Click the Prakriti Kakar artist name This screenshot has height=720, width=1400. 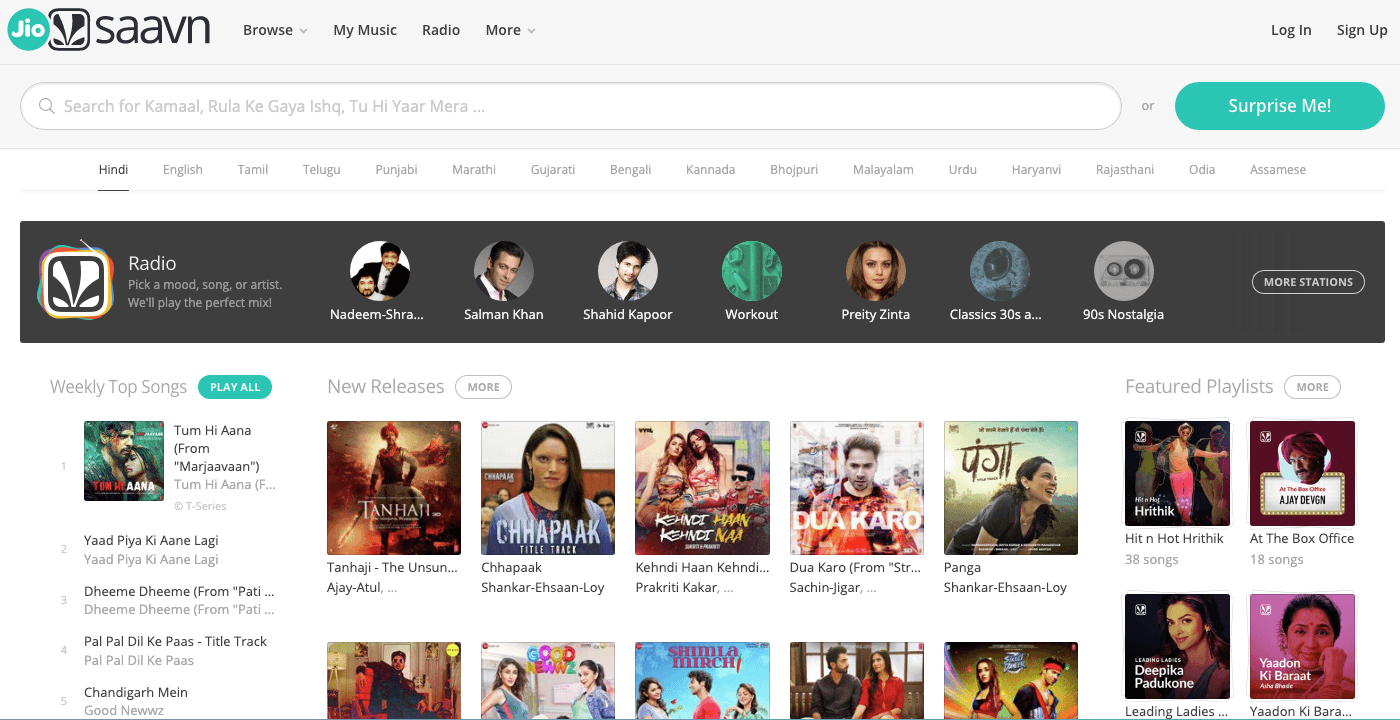click(675, 587)
